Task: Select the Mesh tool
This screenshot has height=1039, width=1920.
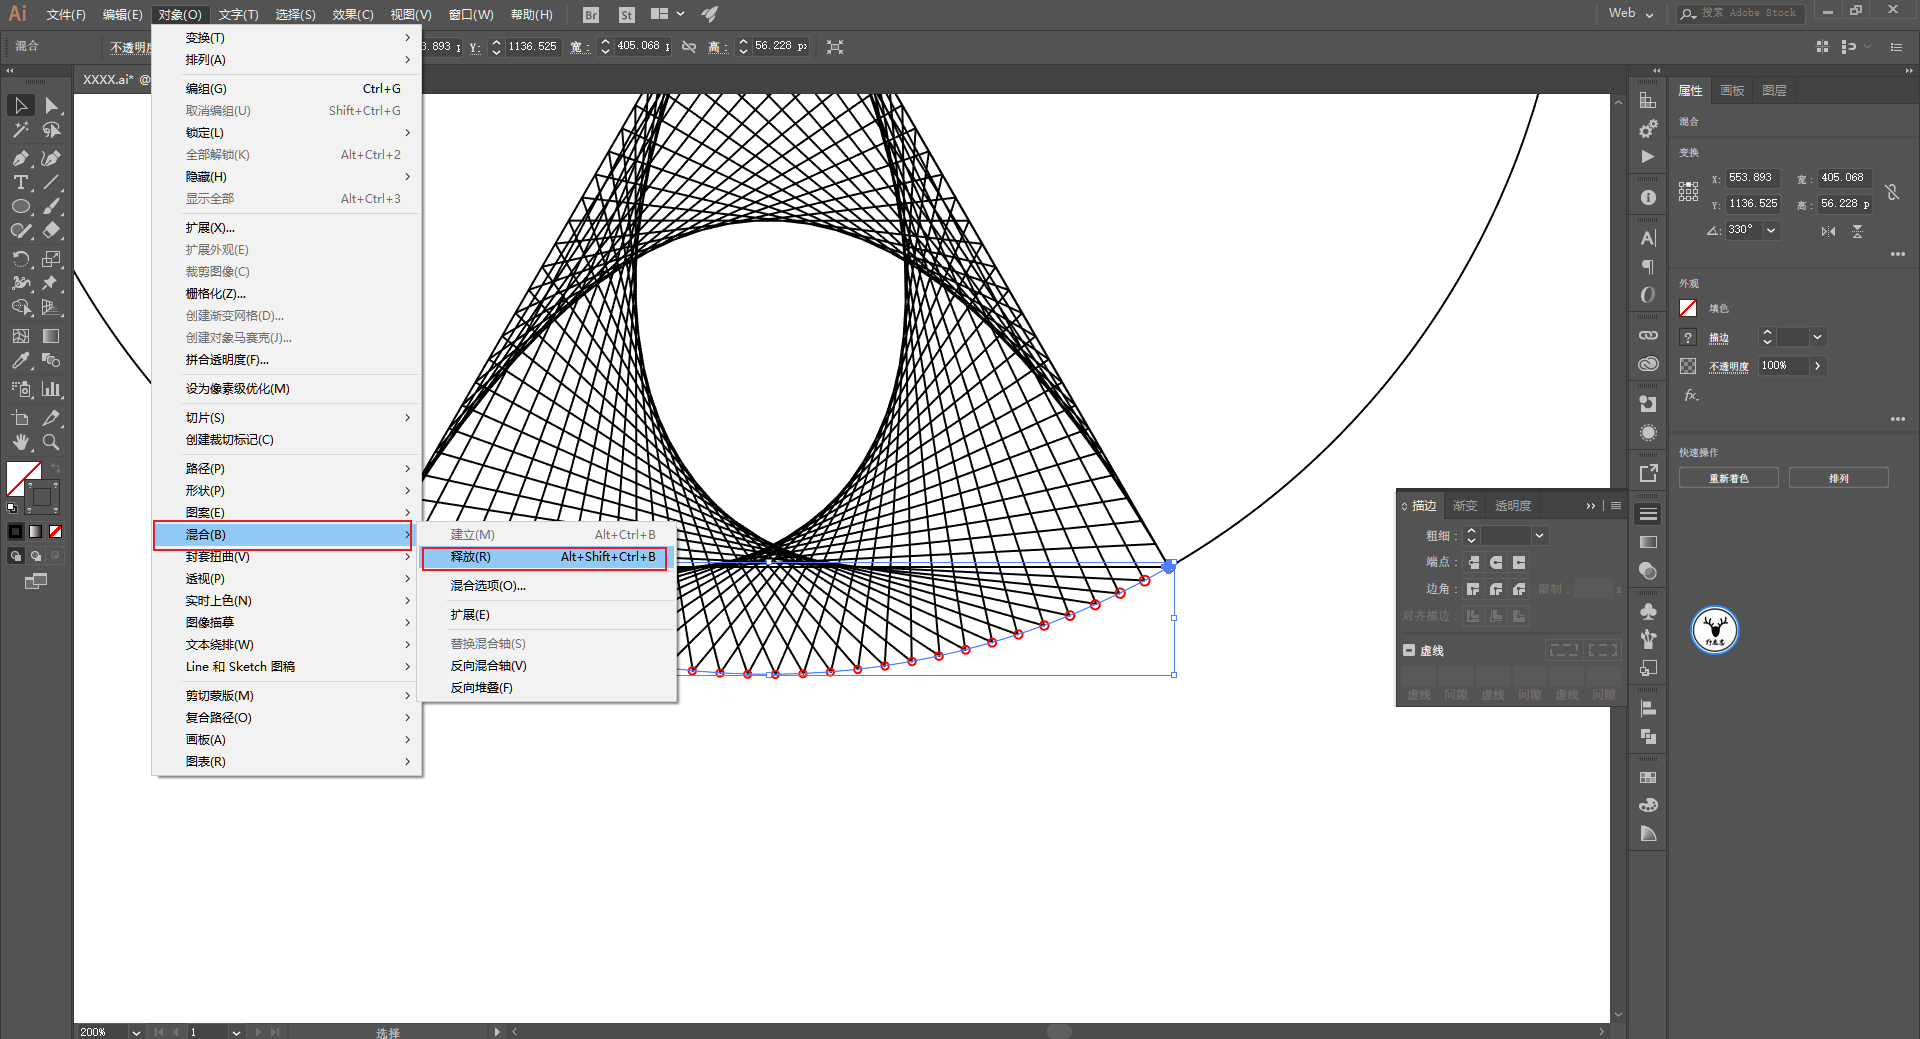Action: [x=21, y=336]
